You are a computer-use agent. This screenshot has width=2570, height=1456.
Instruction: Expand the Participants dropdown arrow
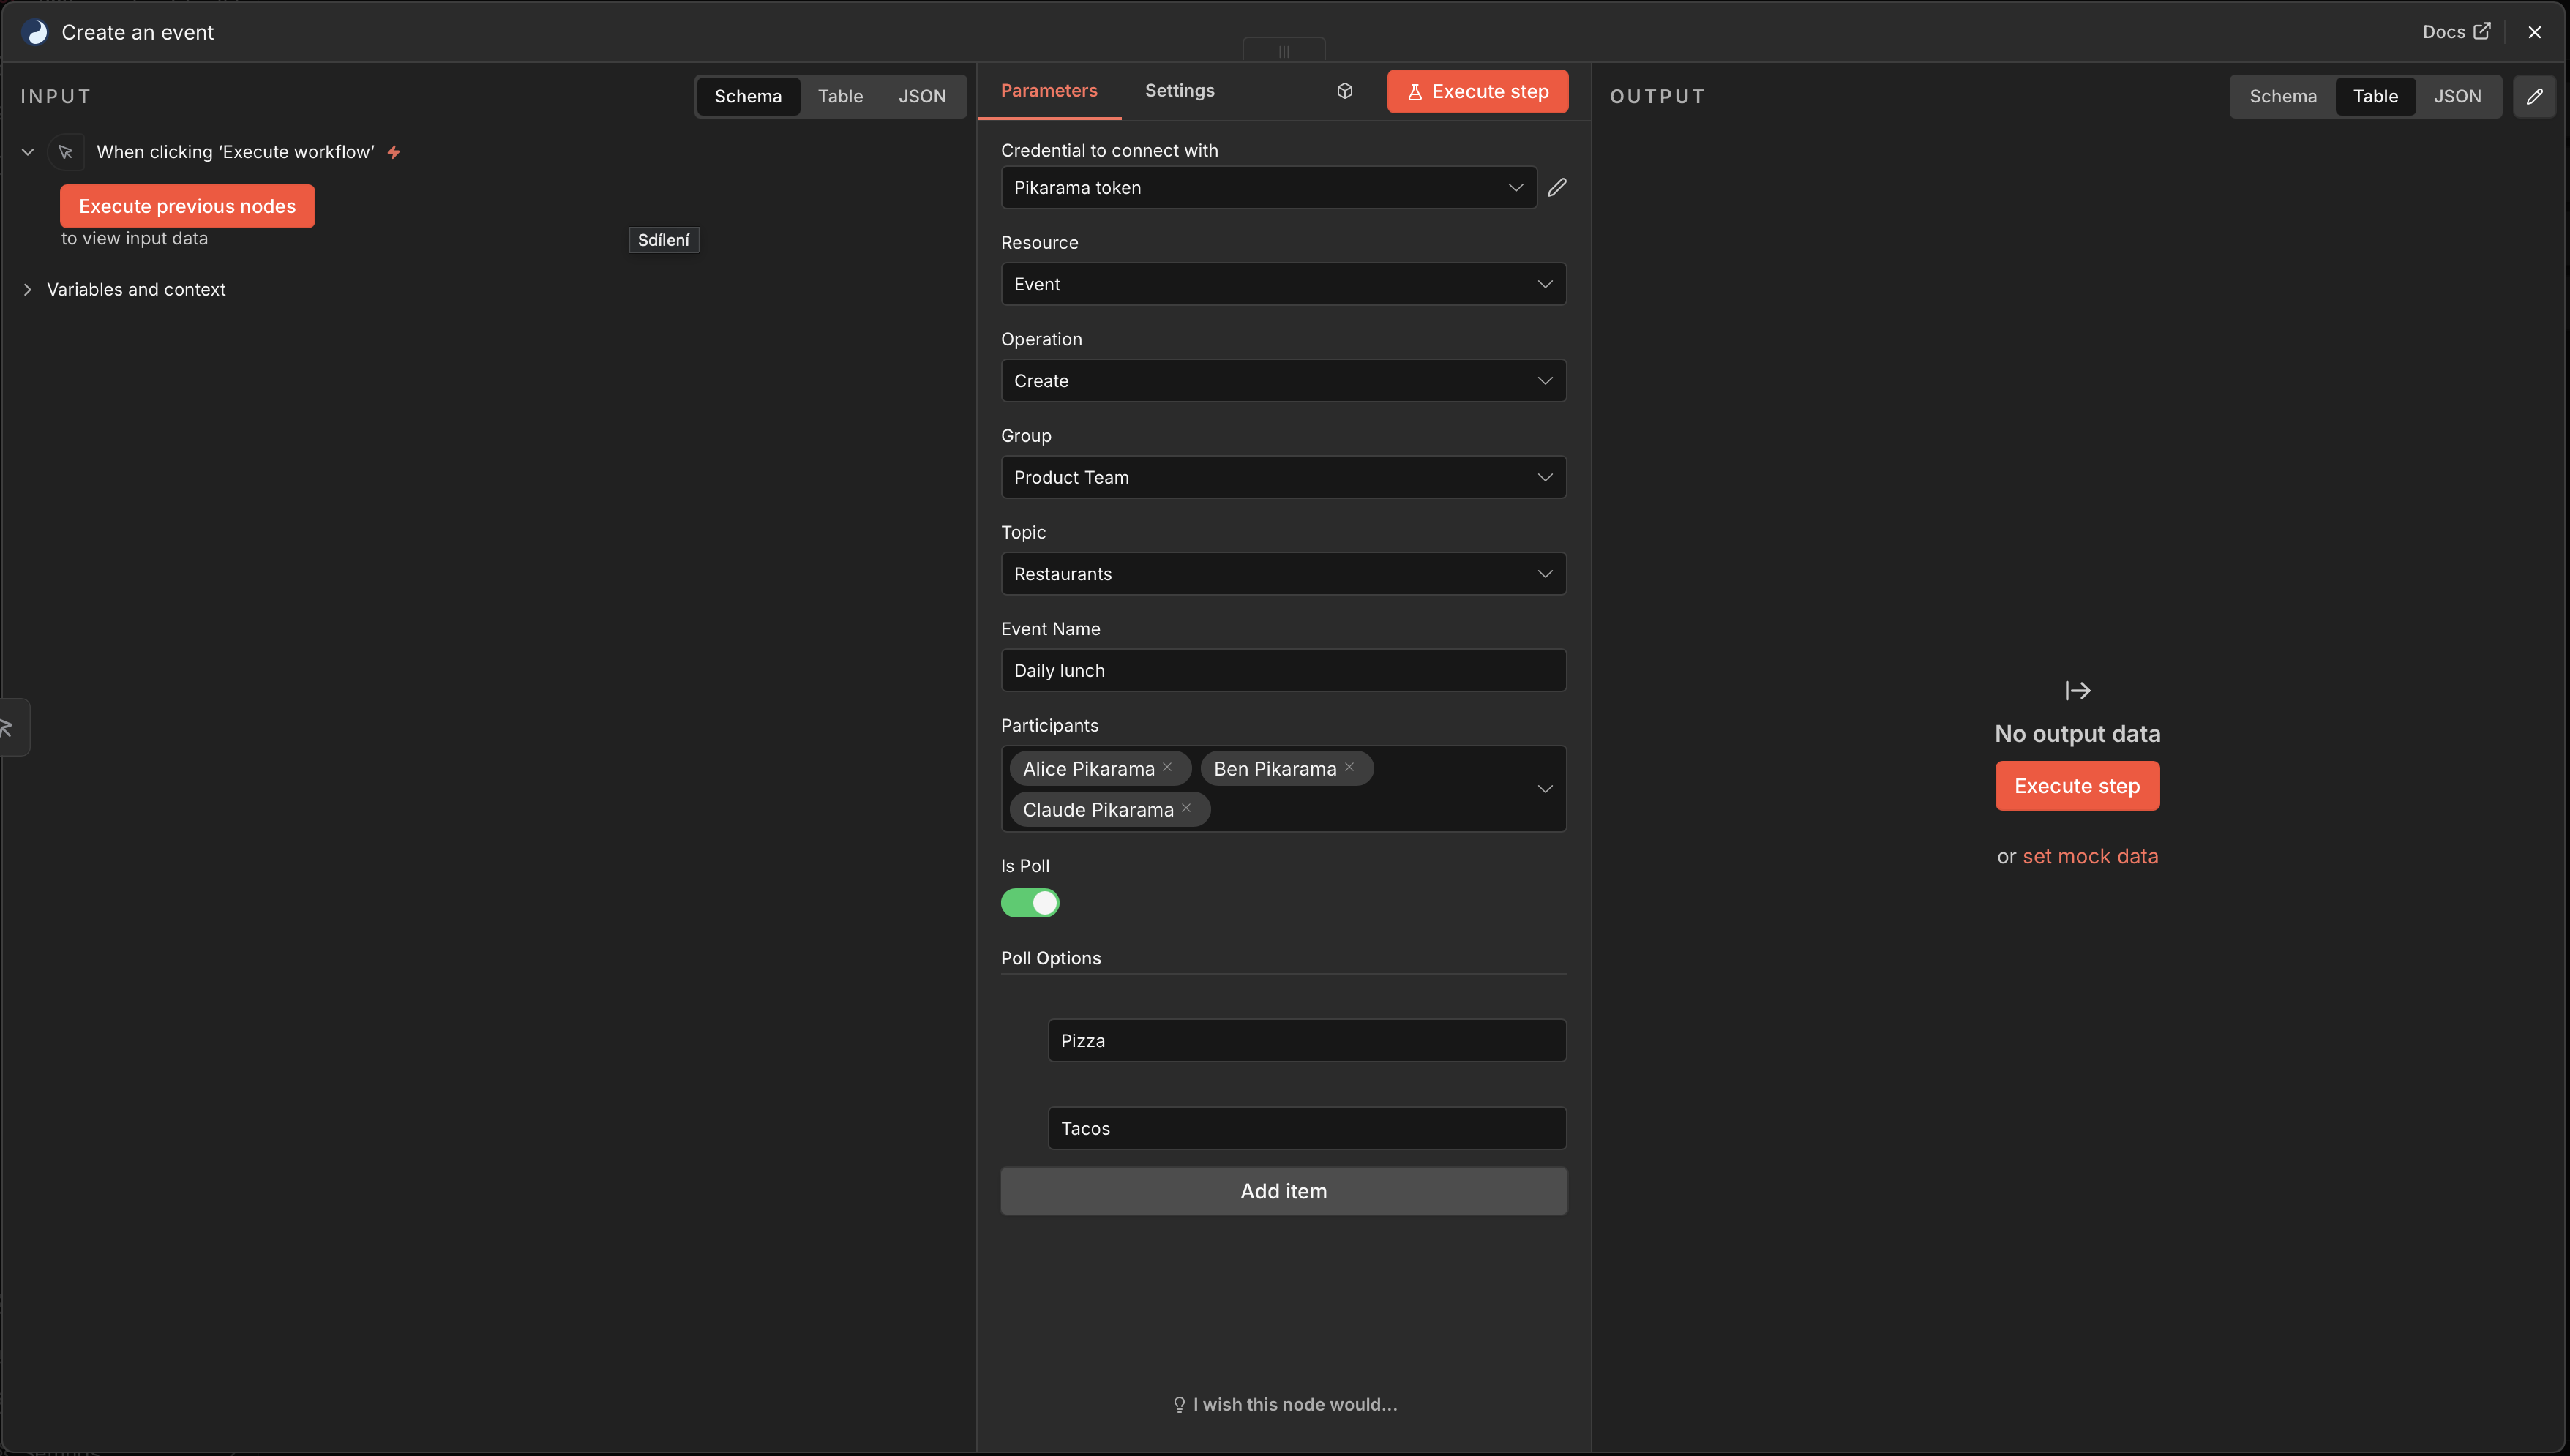(x=1544, y=789)
